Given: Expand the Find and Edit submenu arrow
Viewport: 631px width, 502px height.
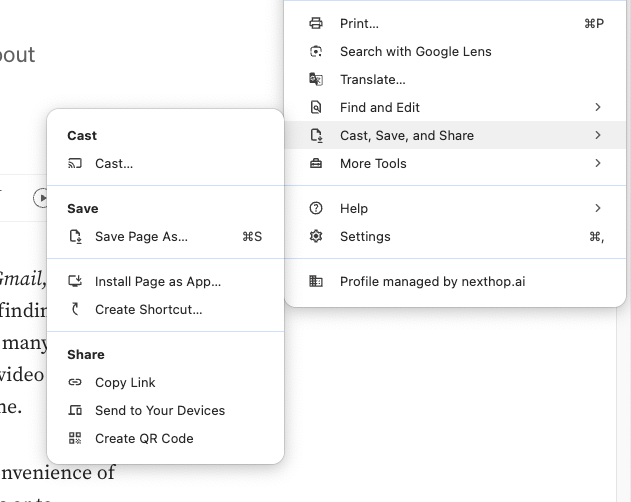Looking at the screenshot, I should click(x=598, y=107).
